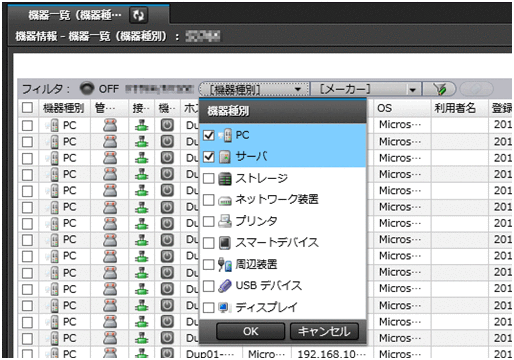514x360 pixels.
Task: Check the ネットワーク装置 checkbox
Action: click(209, 200)
